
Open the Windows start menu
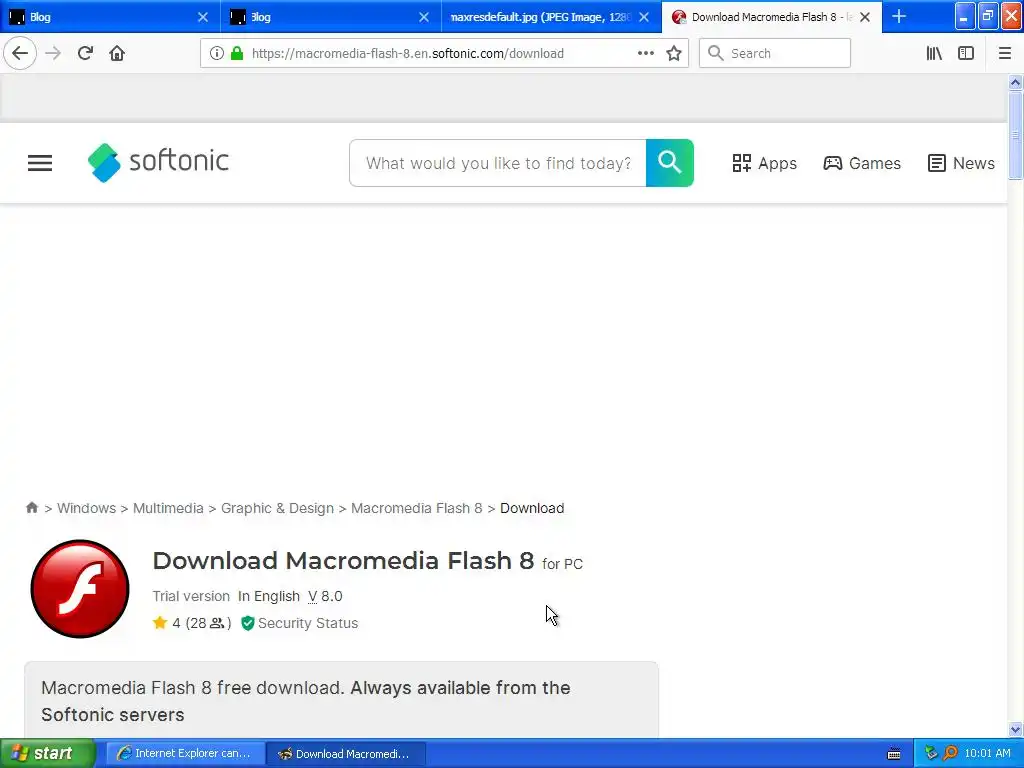(x=47, y=753)
